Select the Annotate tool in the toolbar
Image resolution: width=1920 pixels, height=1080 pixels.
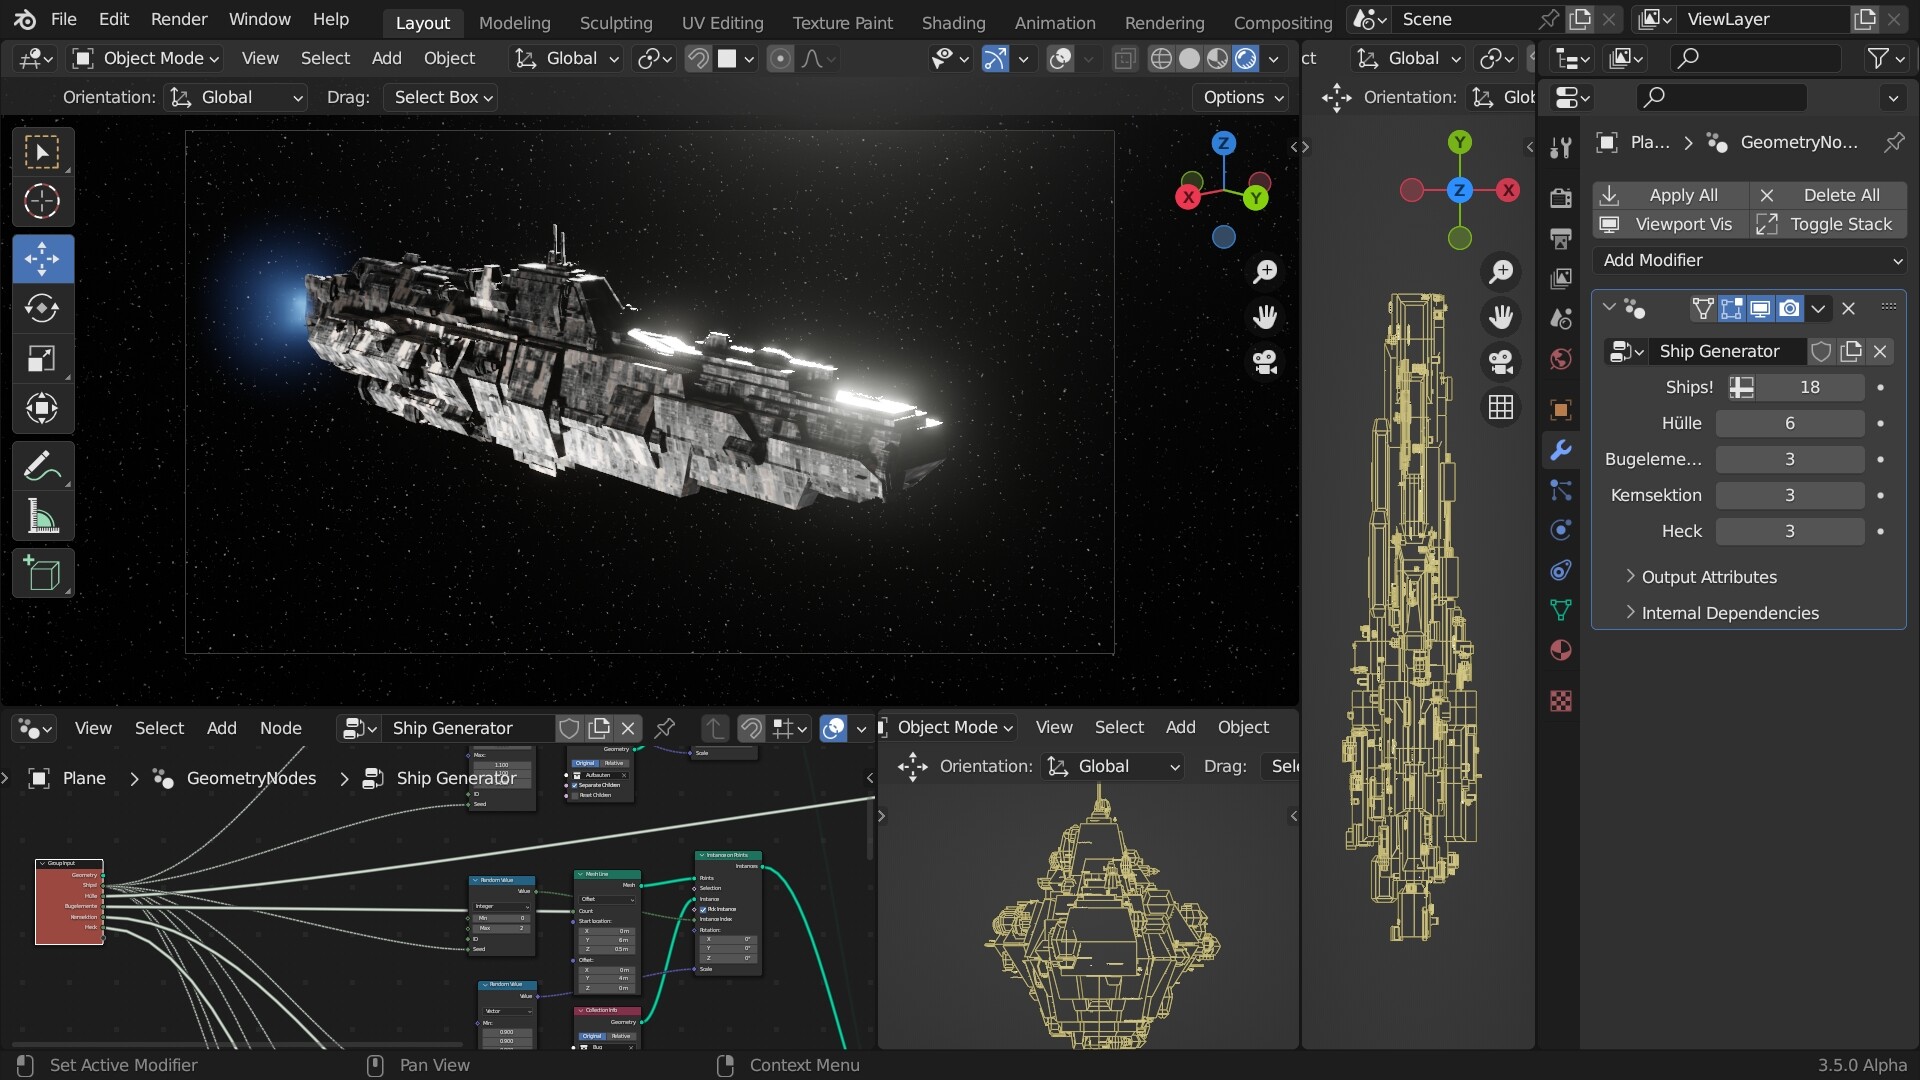pyautogui.click(x=42, y=465)
